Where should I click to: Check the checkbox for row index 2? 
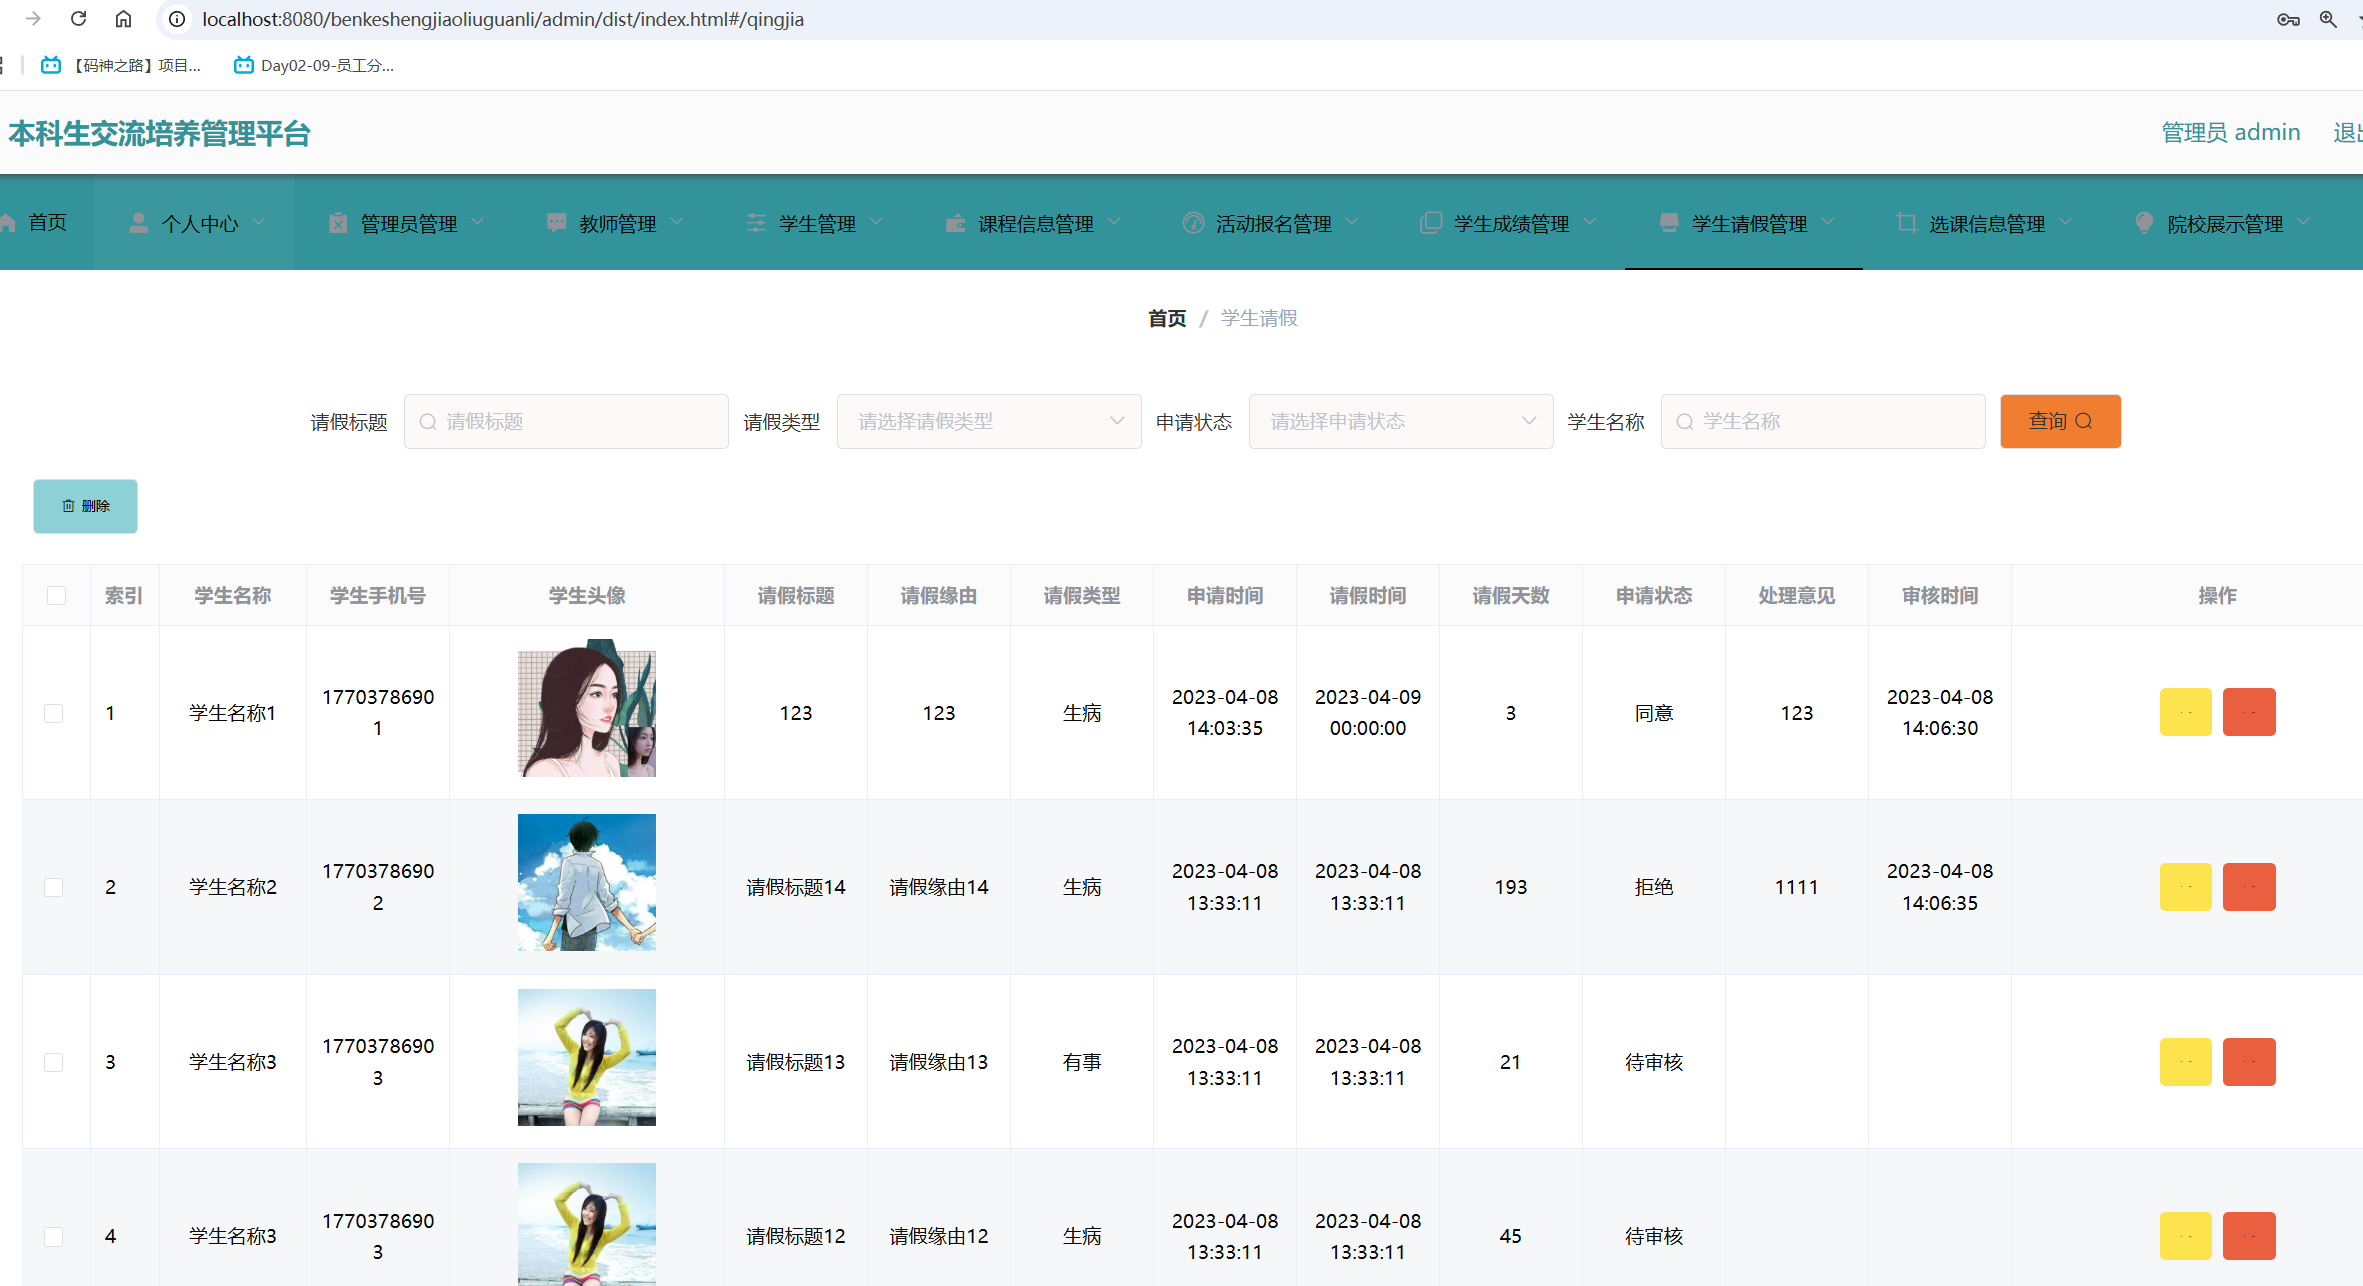click(54, 887)
